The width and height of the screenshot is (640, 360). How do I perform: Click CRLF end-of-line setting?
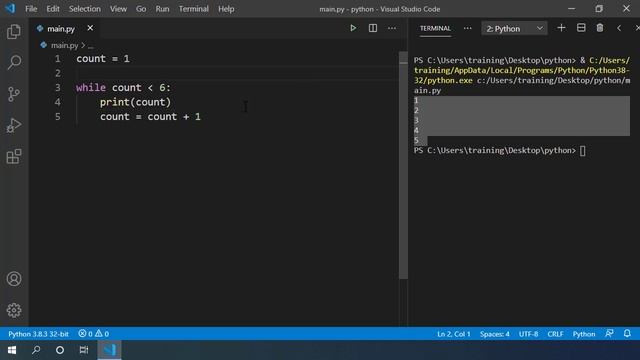(x=555, y=334)
